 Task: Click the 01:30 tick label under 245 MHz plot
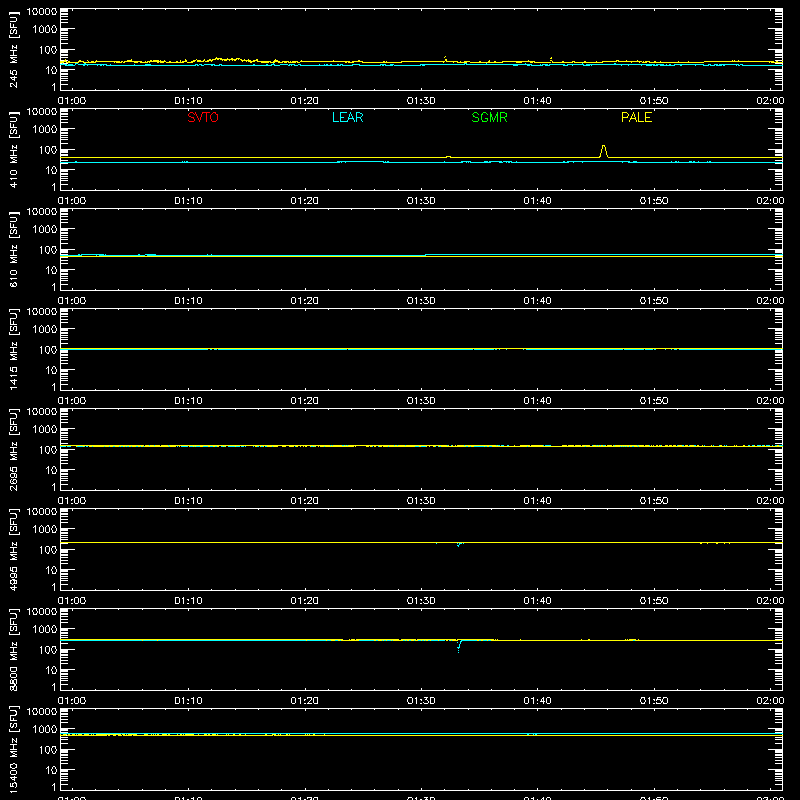421,101
